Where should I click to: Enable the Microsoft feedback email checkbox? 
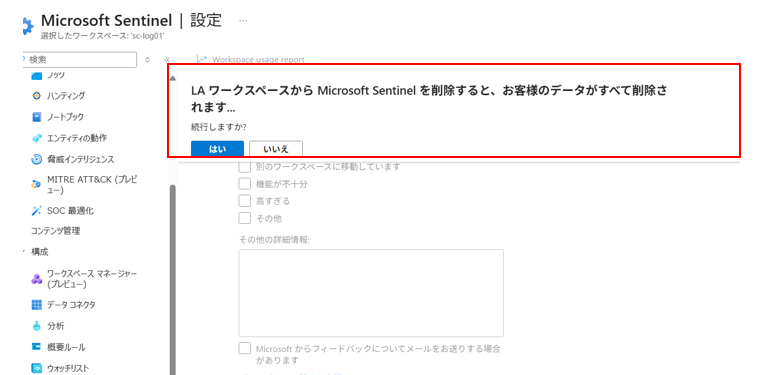coord(244,348)
